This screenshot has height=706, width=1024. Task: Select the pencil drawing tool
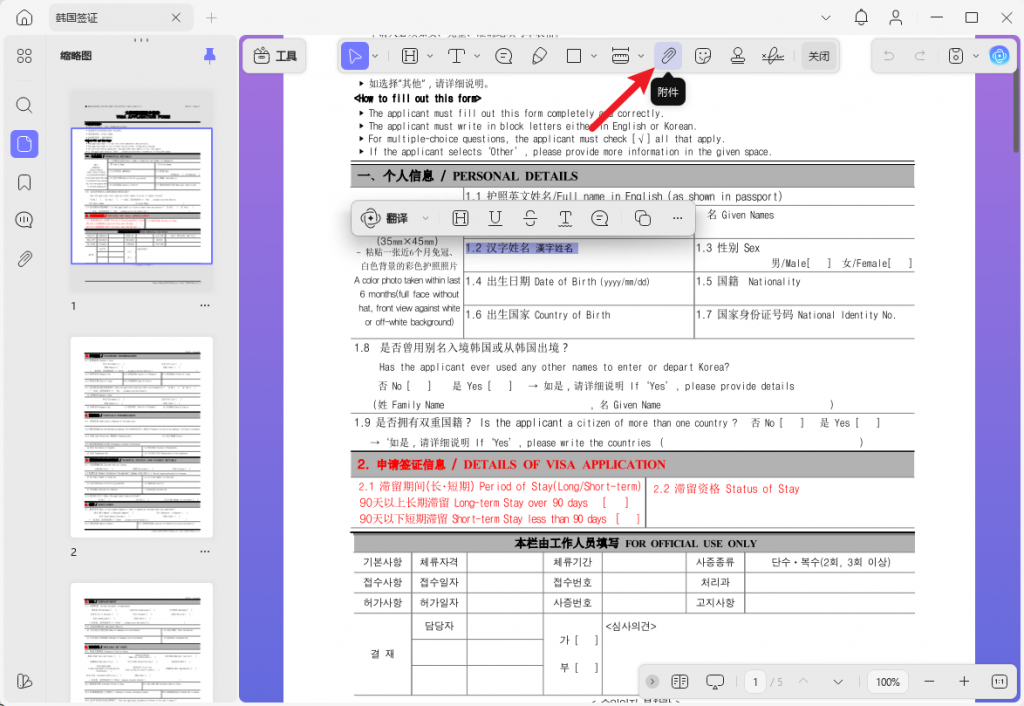point(539,56)
